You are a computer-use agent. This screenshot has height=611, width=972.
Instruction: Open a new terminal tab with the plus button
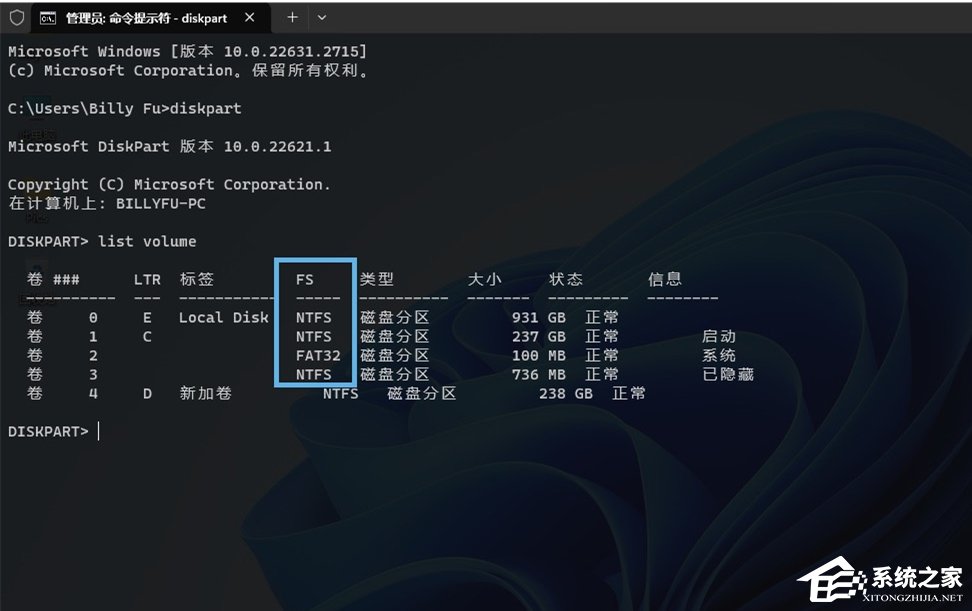(290, 17)
